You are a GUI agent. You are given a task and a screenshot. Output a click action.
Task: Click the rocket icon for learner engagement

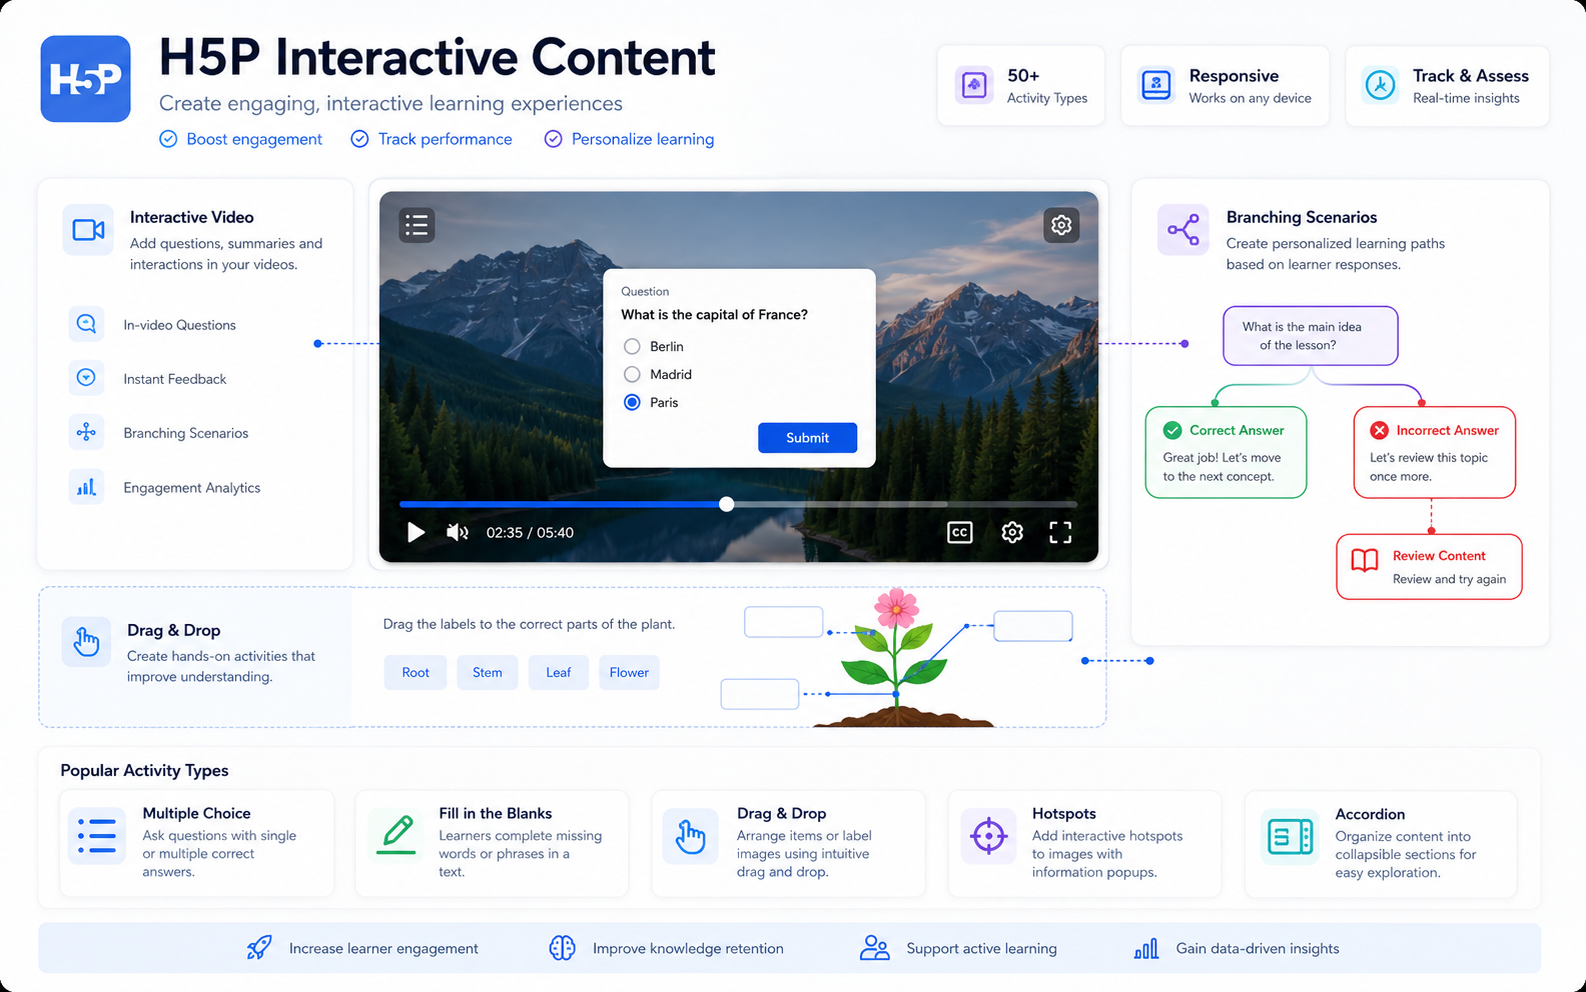(259, 948)
